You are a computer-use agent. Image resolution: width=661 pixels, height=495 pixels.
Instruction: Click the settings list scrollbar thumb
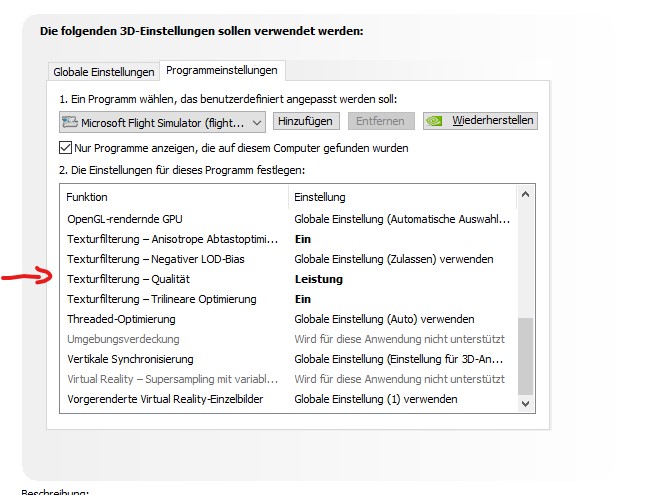pos(525,356)
